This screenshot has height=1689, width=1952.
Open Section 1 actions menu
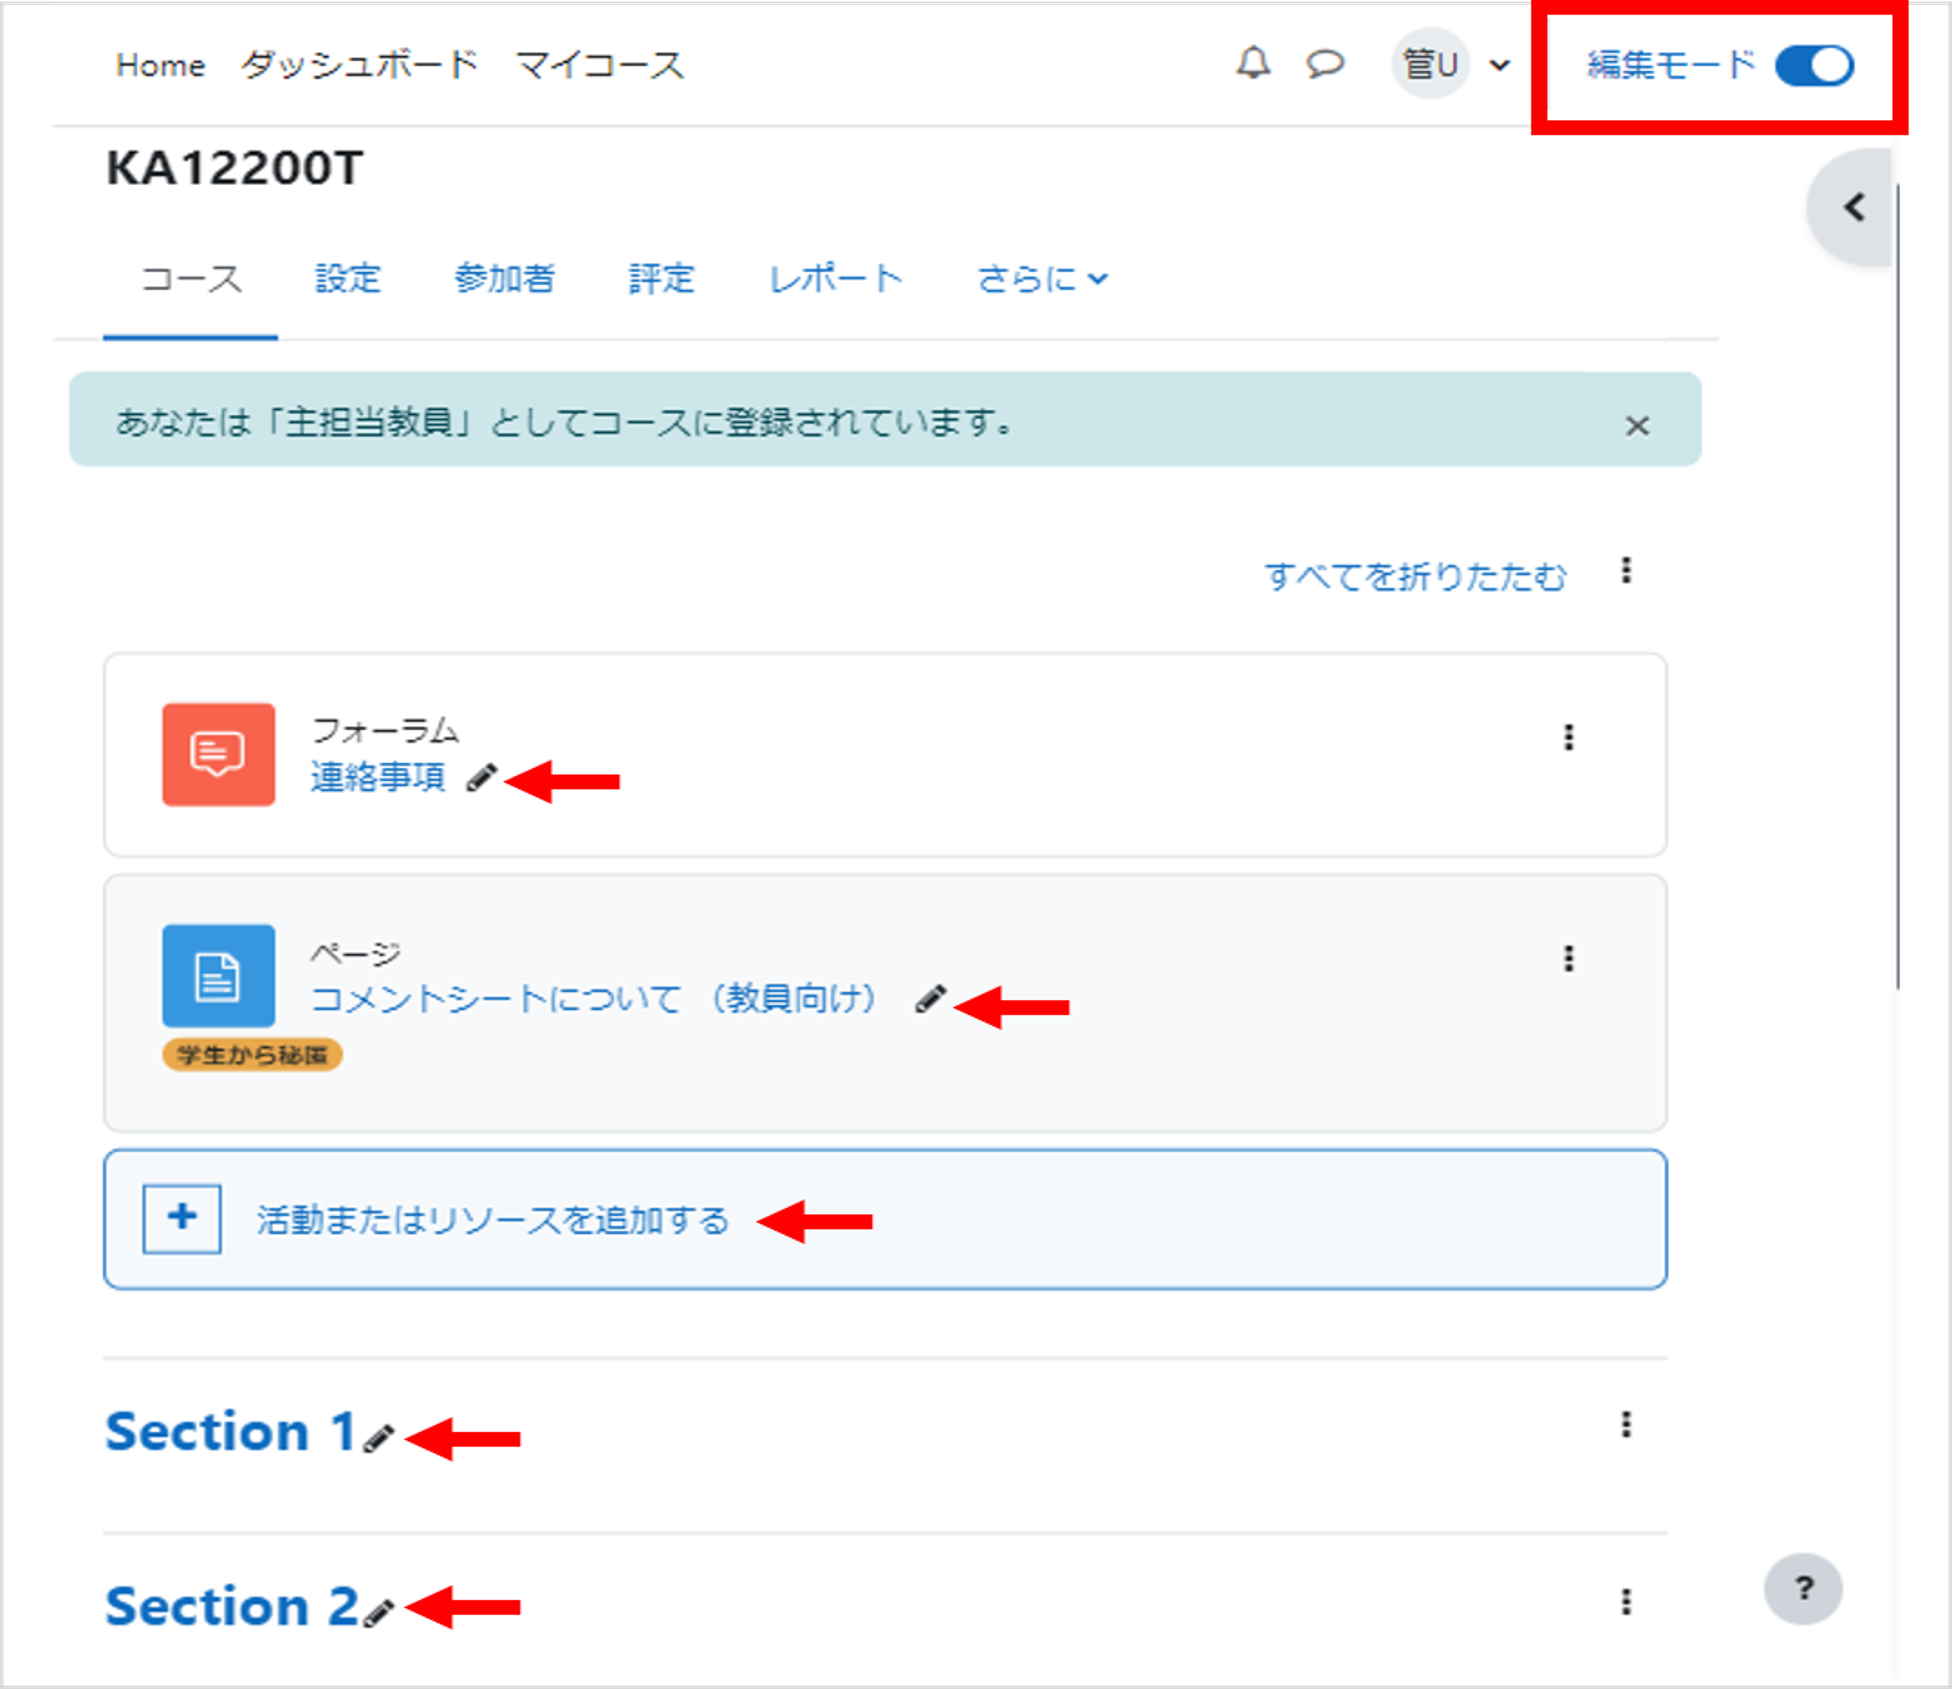[x=1626, y=1424]
